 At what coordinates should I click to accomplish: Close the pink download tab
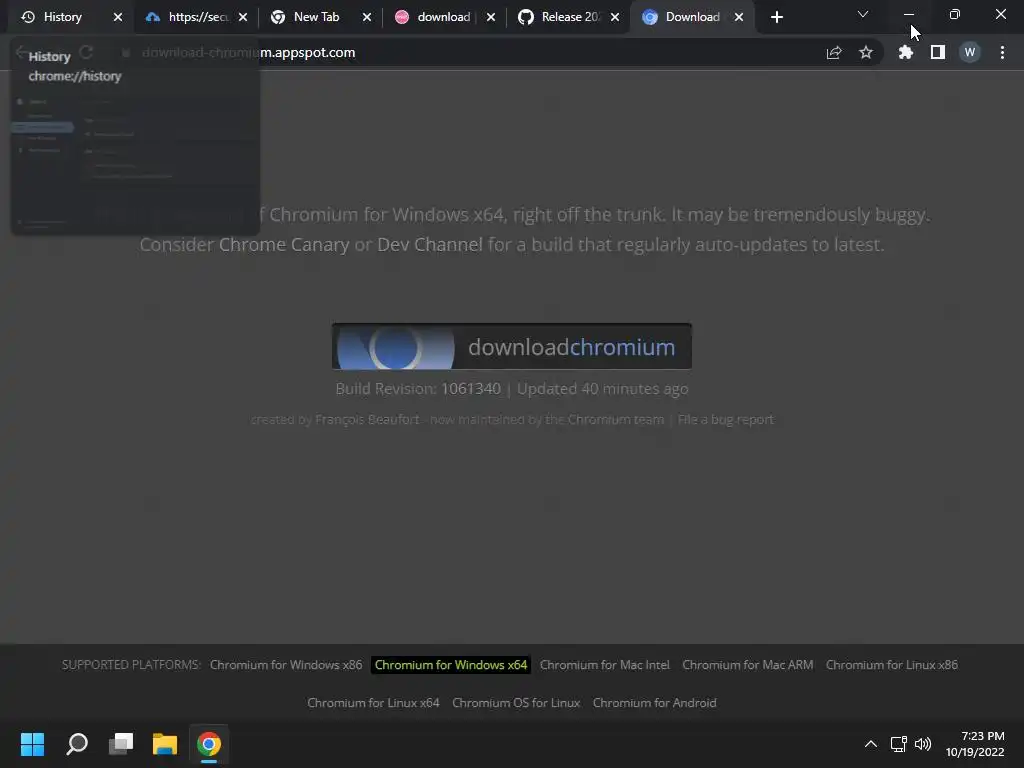click(x=491, y=17)
